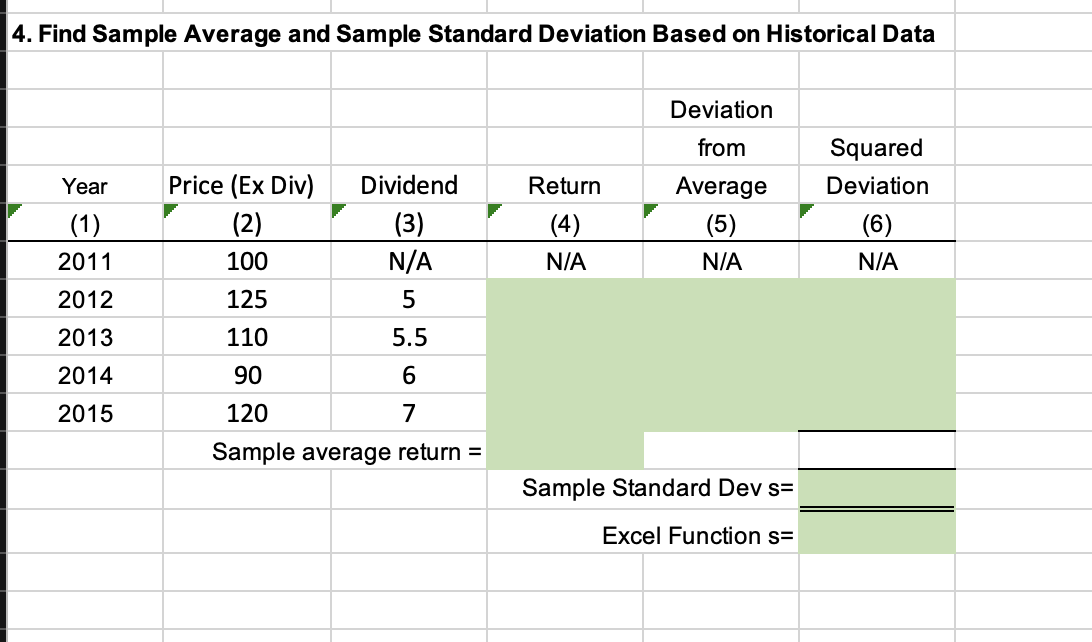Click the Squared Deviation header cell
The width and height of the screenshot is (1092, 642).
click(x=878, y=166)
